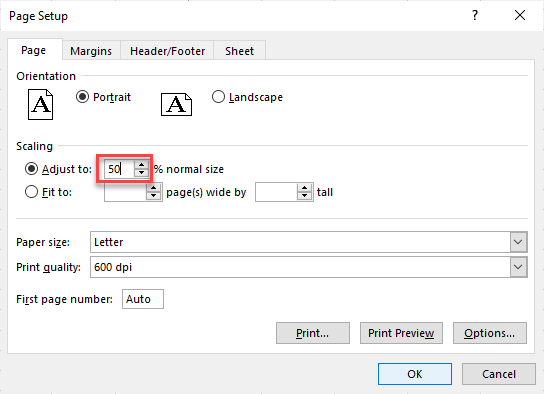This screenshot has height=394, width=544.
Task: Click the Adjust to percentage field
Action: pos(119,169)
